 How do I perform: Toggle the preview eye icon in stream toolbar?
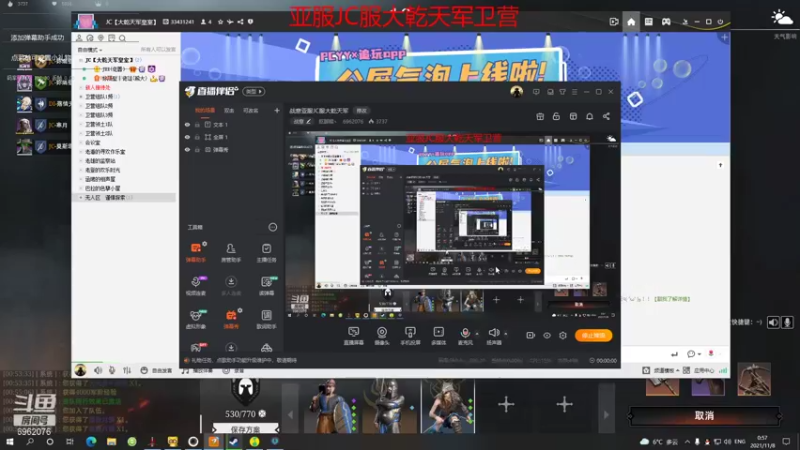(547, 335)
